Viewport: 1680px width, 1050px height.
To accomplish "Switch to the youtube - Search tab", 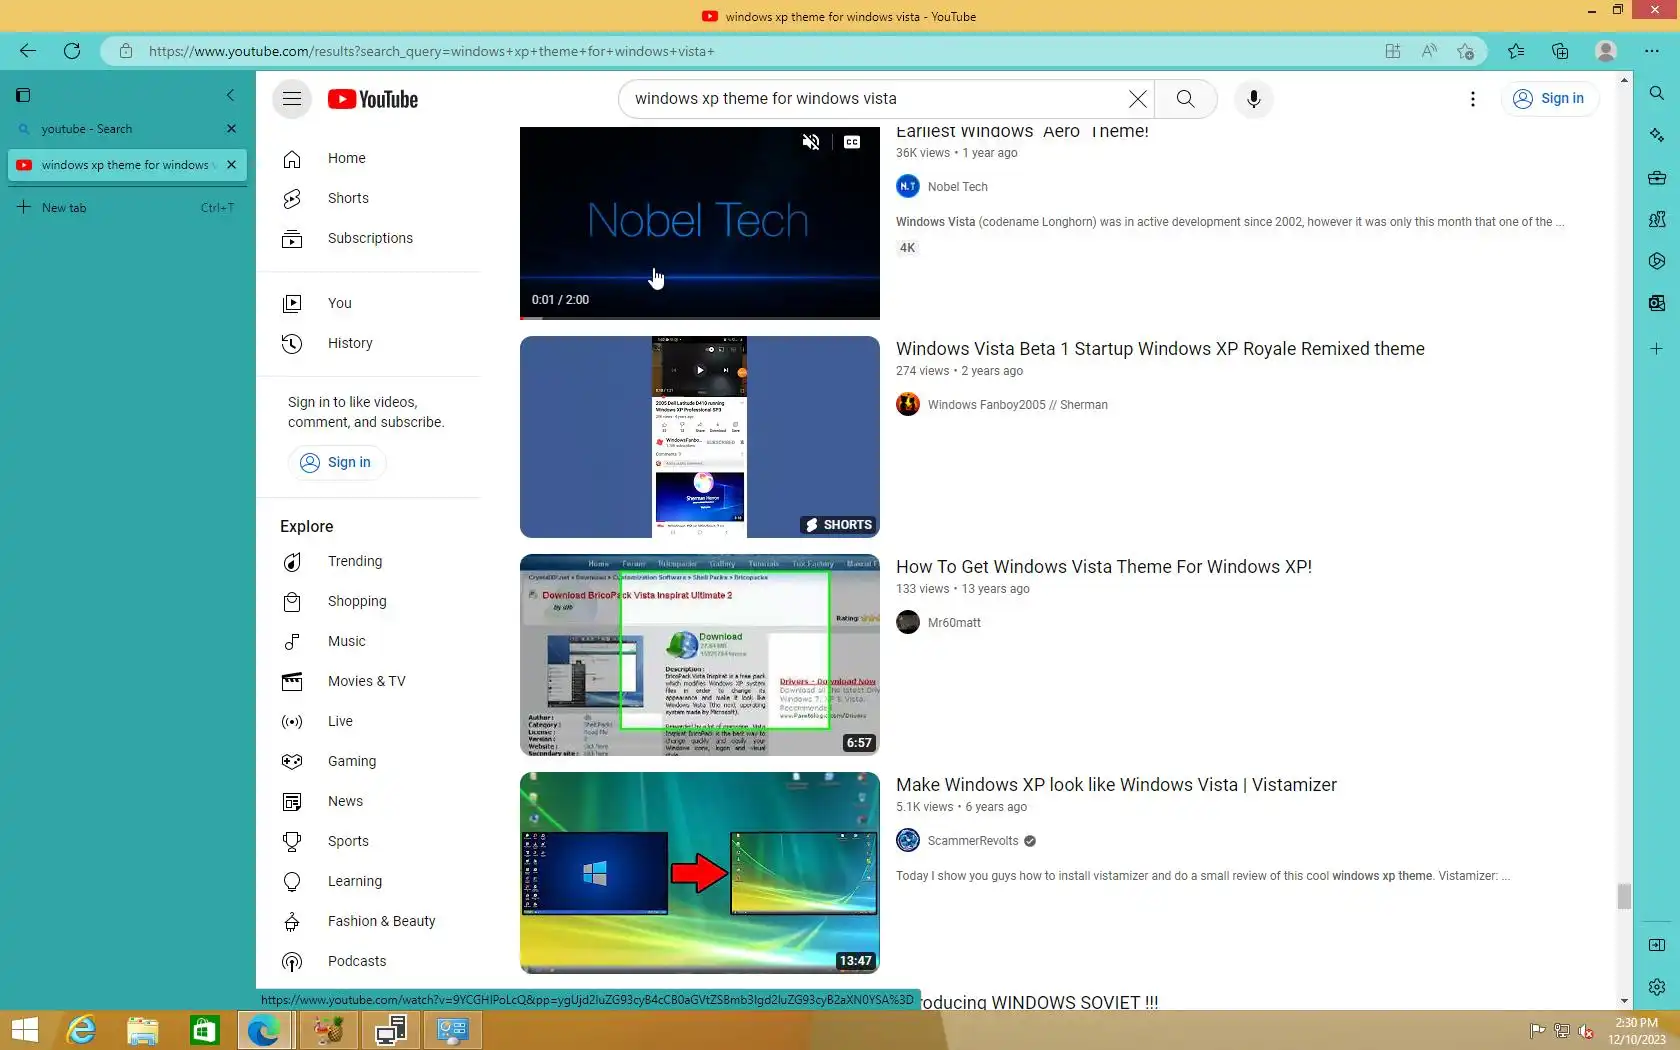I will [127, 129].
